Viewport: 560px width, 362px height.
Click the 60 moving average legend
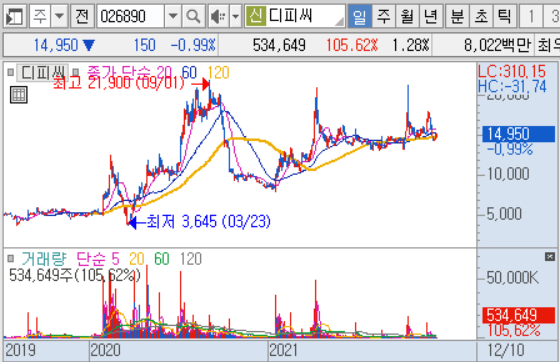pos(189,73)
